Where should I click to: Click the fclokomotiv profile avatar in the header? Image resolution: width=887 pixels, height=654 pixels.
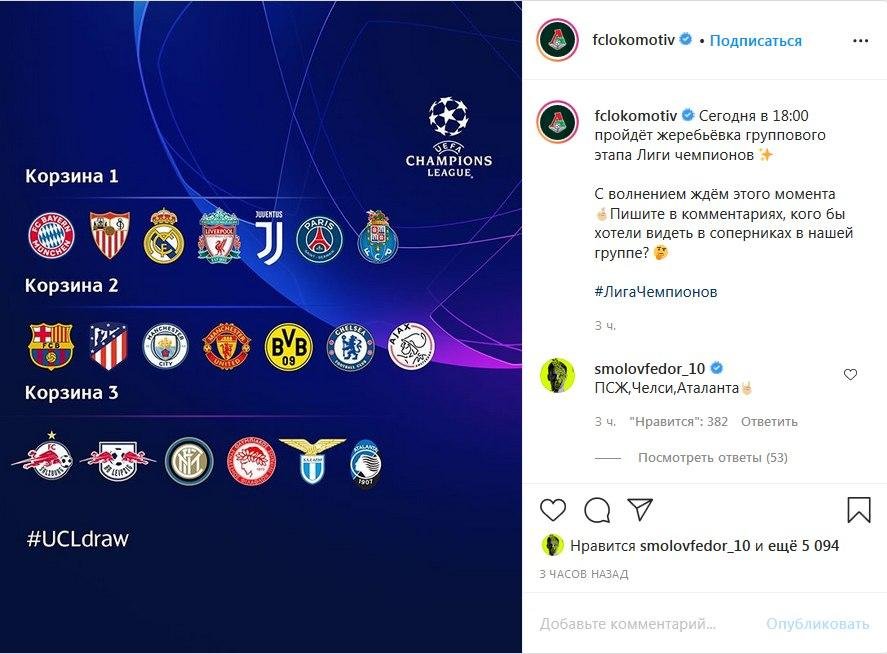point(557,40)
